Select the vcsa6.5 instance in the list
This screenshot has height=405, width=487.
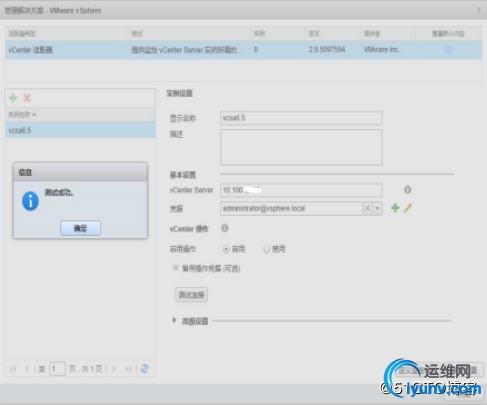tap(80, 130)
